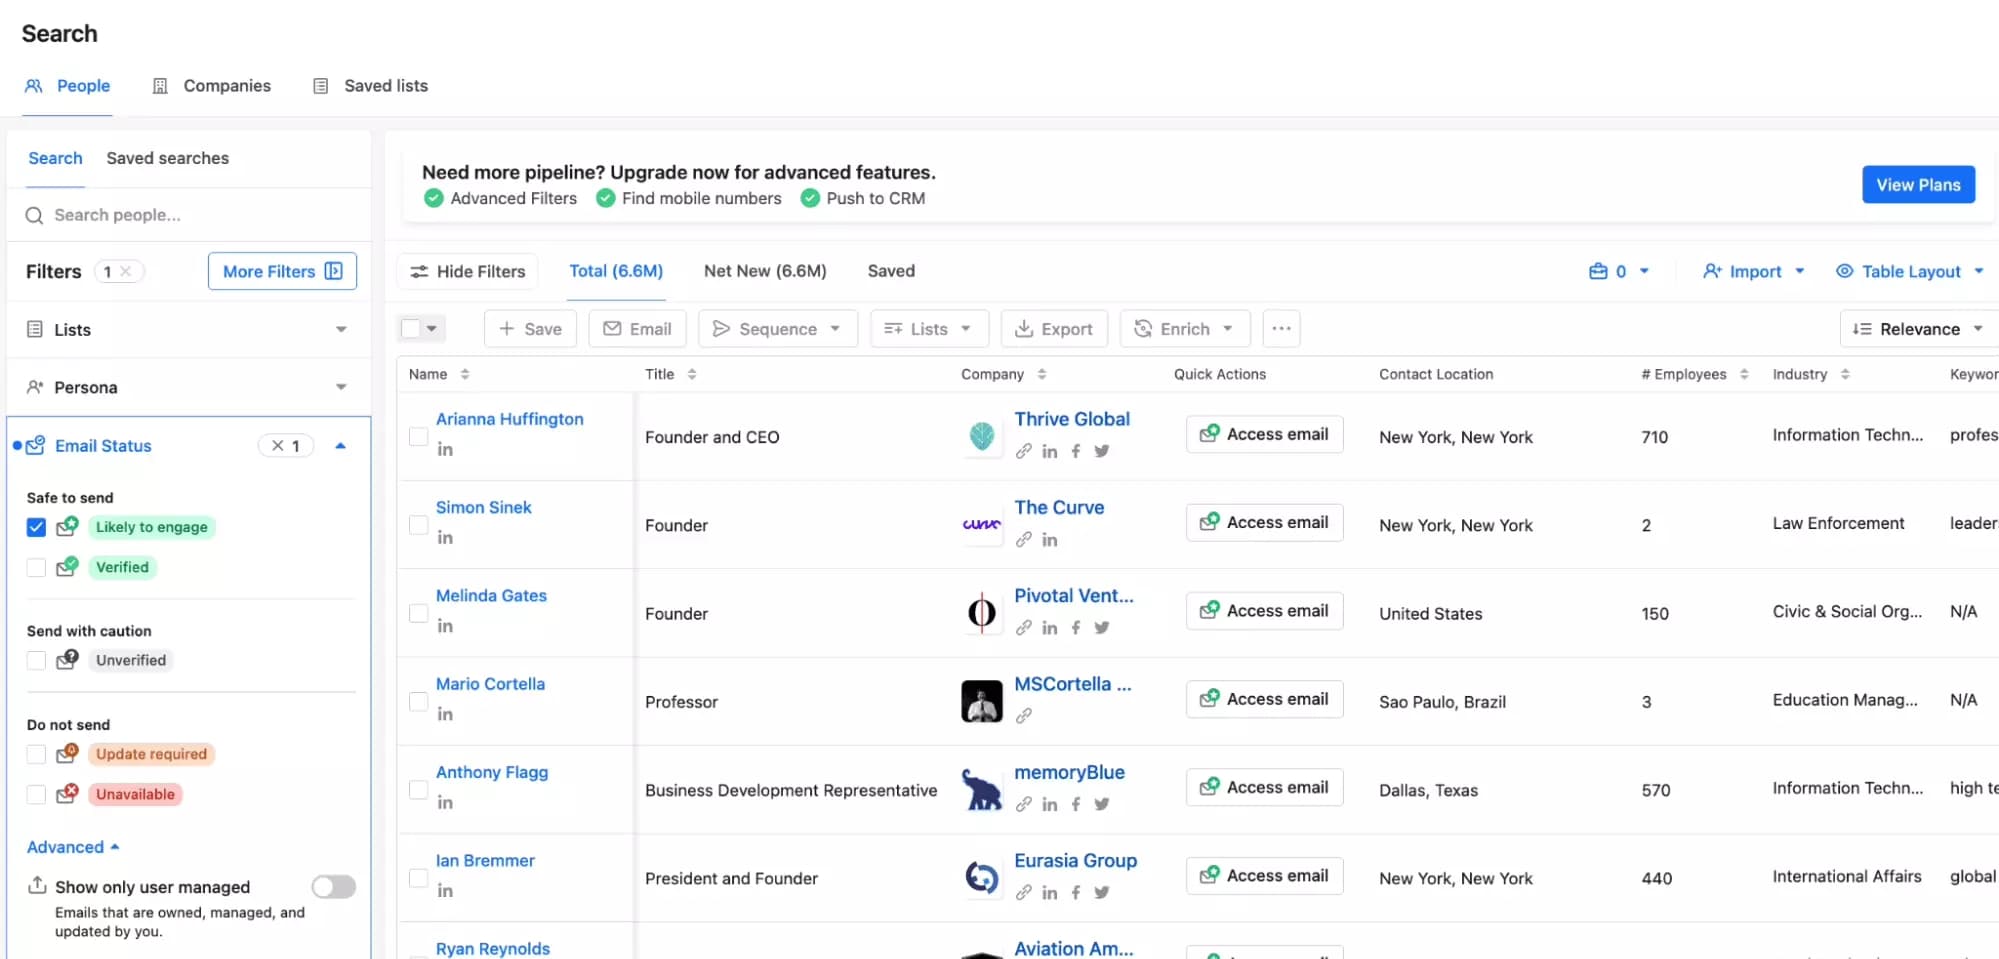Open the Relevance sort dropdown
Viewport: 1999px width, 959px height.
click(x=1916, y=329)
